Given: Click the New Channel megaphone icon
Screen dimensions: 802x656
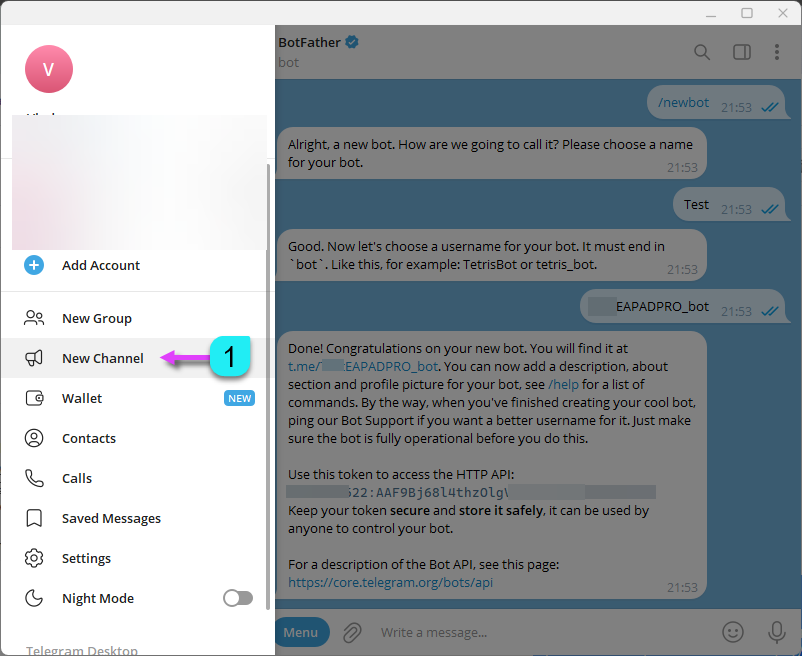Looking at the screenshot, I should tap(34, 358).
